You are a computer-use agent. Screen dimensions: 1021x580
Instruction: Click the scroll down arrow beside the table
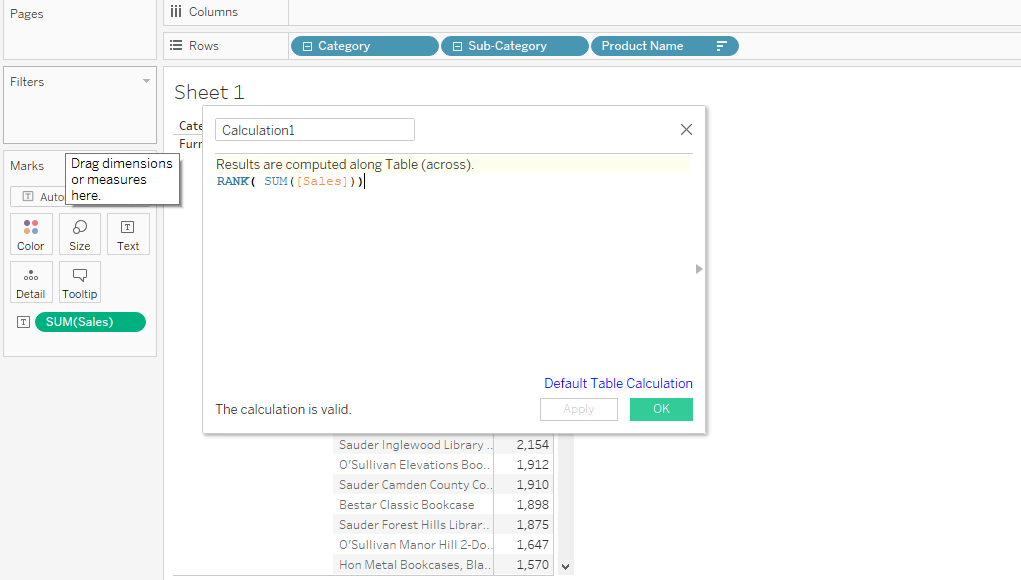pyautogui.click(x=565, y=566)
